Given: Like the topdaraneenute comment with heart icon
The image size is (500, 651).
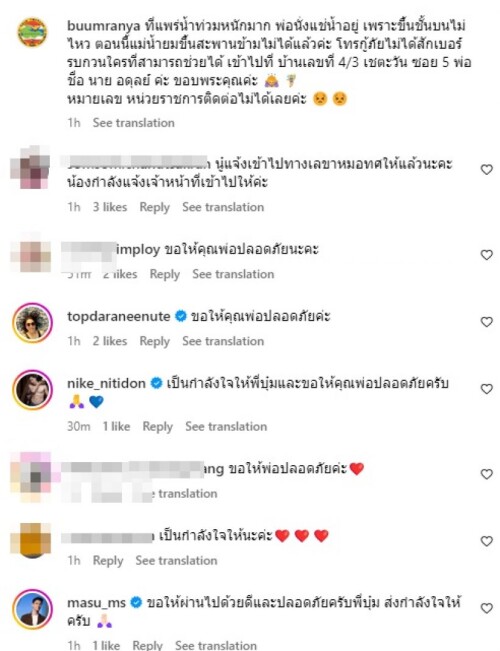Looking at the screenshot, I should [486, 322].
